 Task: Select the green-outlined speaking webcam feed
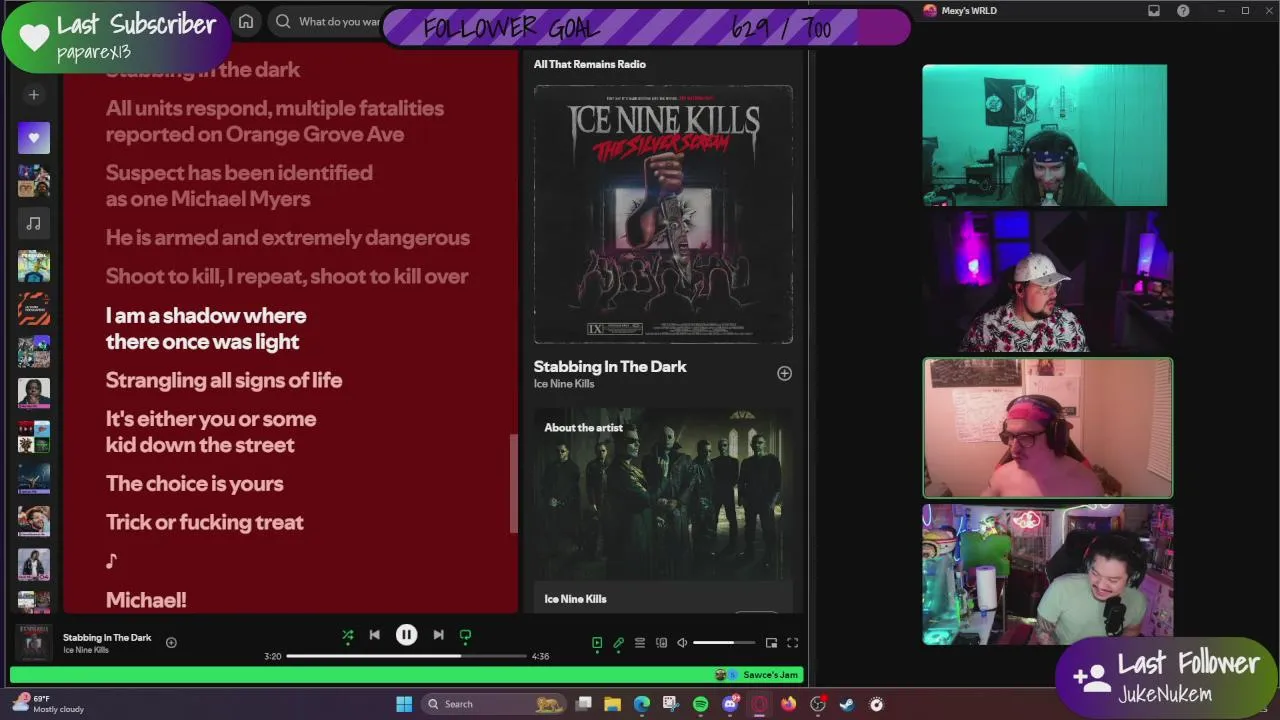pos(1047,428)
